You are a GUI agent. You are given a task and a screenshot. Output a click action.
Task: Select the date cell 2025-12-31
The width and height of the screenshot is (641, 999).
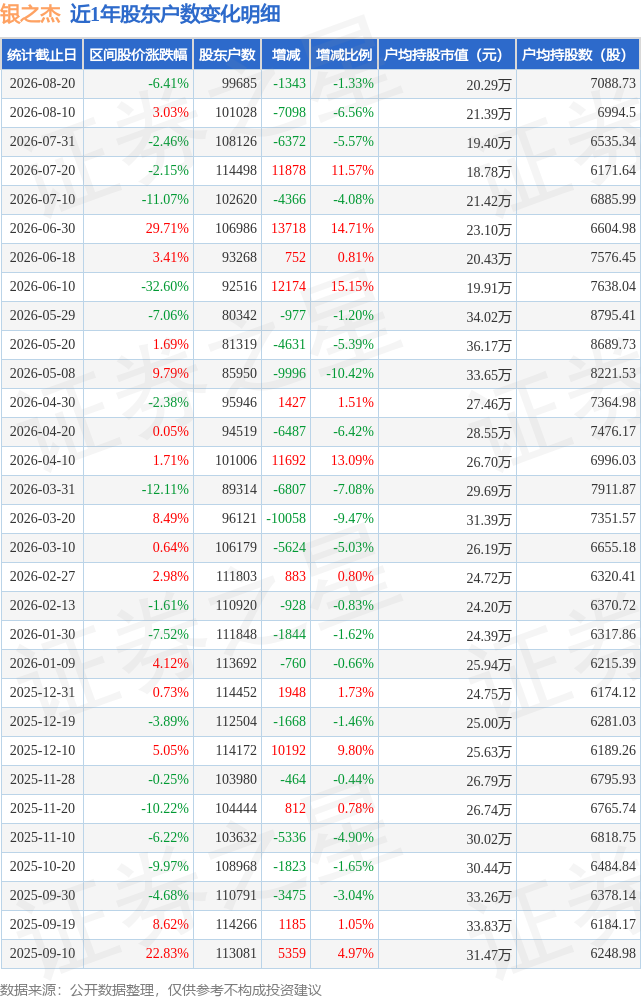(42, 692)
